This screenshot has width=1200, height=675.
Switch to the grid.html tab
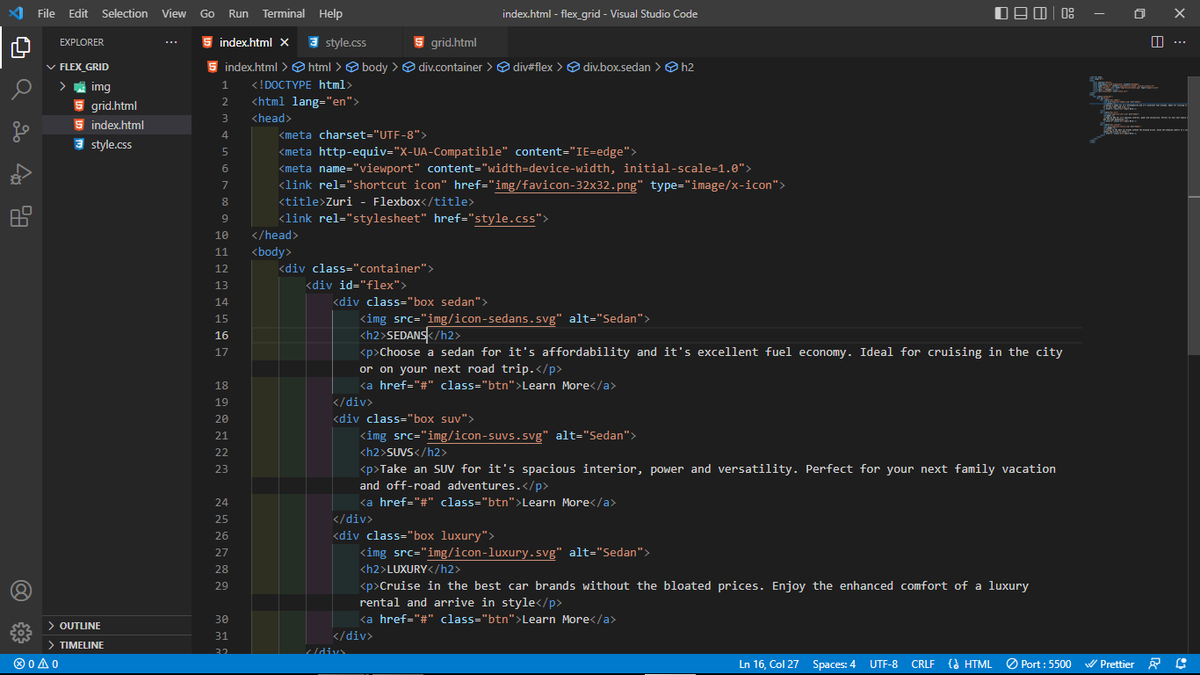tap(453, 43)
